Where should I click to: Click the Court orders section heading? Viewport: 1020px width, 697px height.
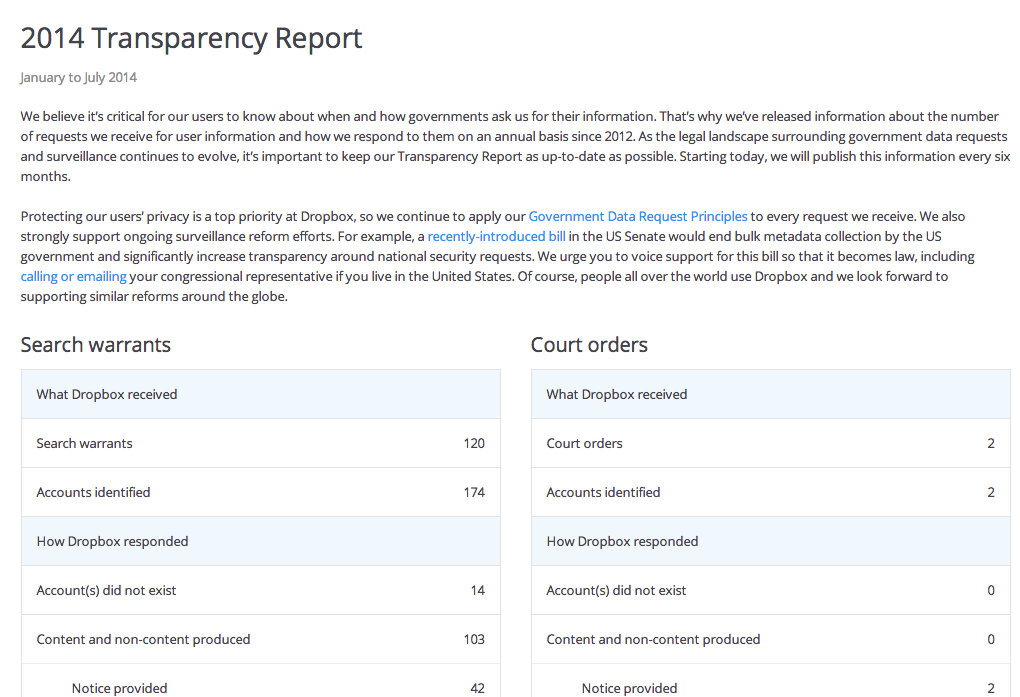(x=589, y=345)
